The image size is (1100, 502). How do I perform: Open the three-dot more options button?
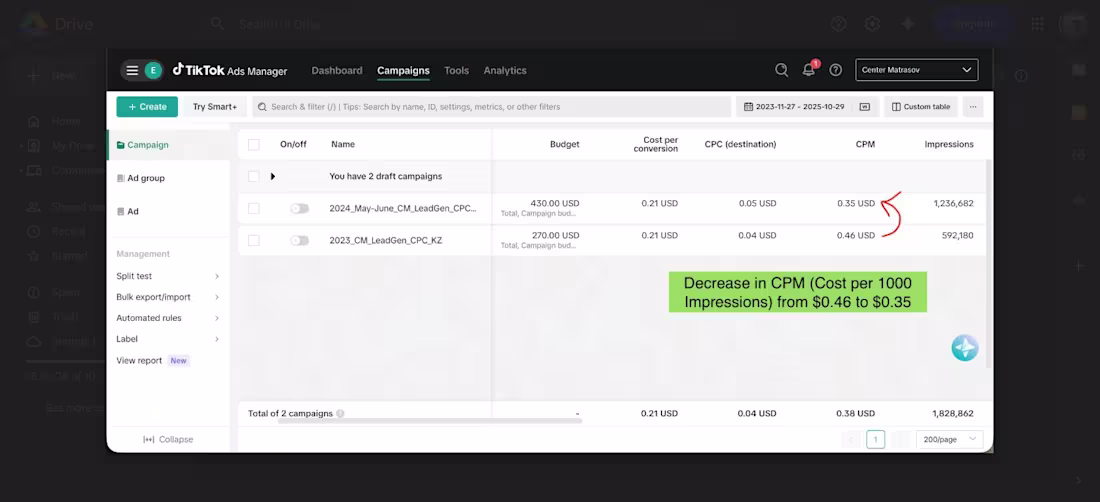point(972,107)
